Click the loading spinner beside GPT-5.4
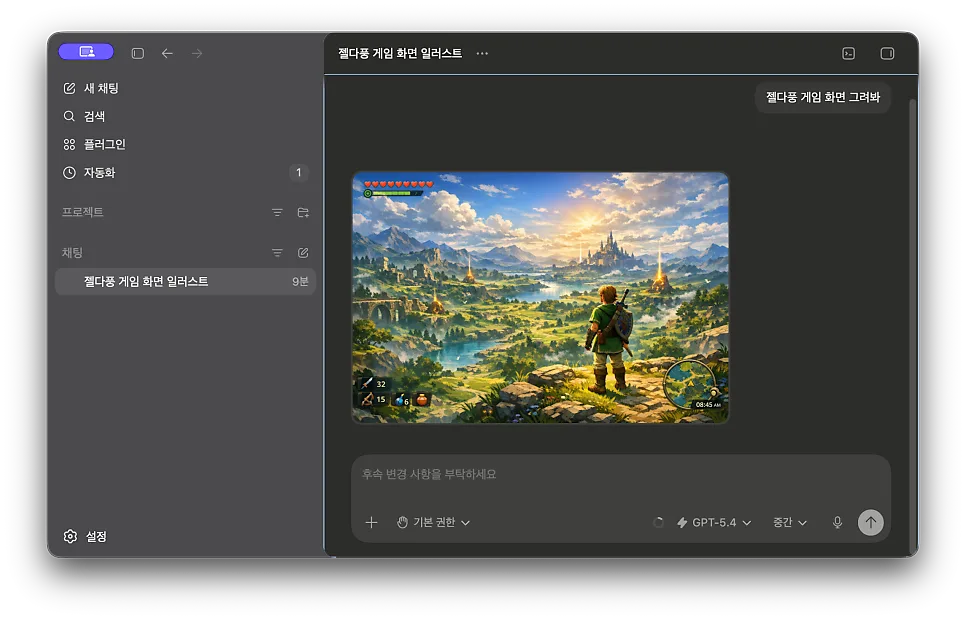 tap(658, 523)
